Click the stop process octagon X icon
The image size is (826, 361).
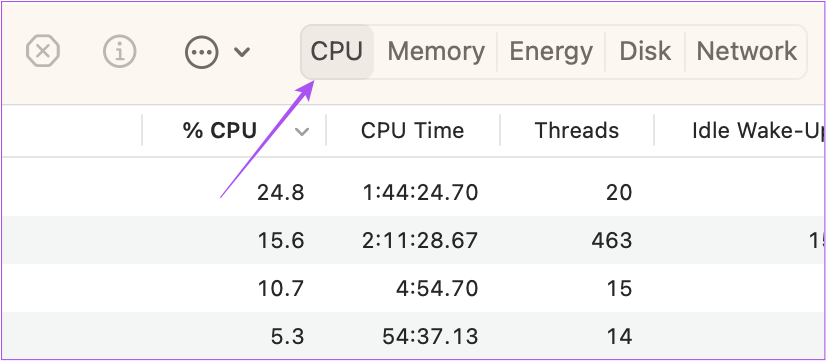(x=43, y=52)
